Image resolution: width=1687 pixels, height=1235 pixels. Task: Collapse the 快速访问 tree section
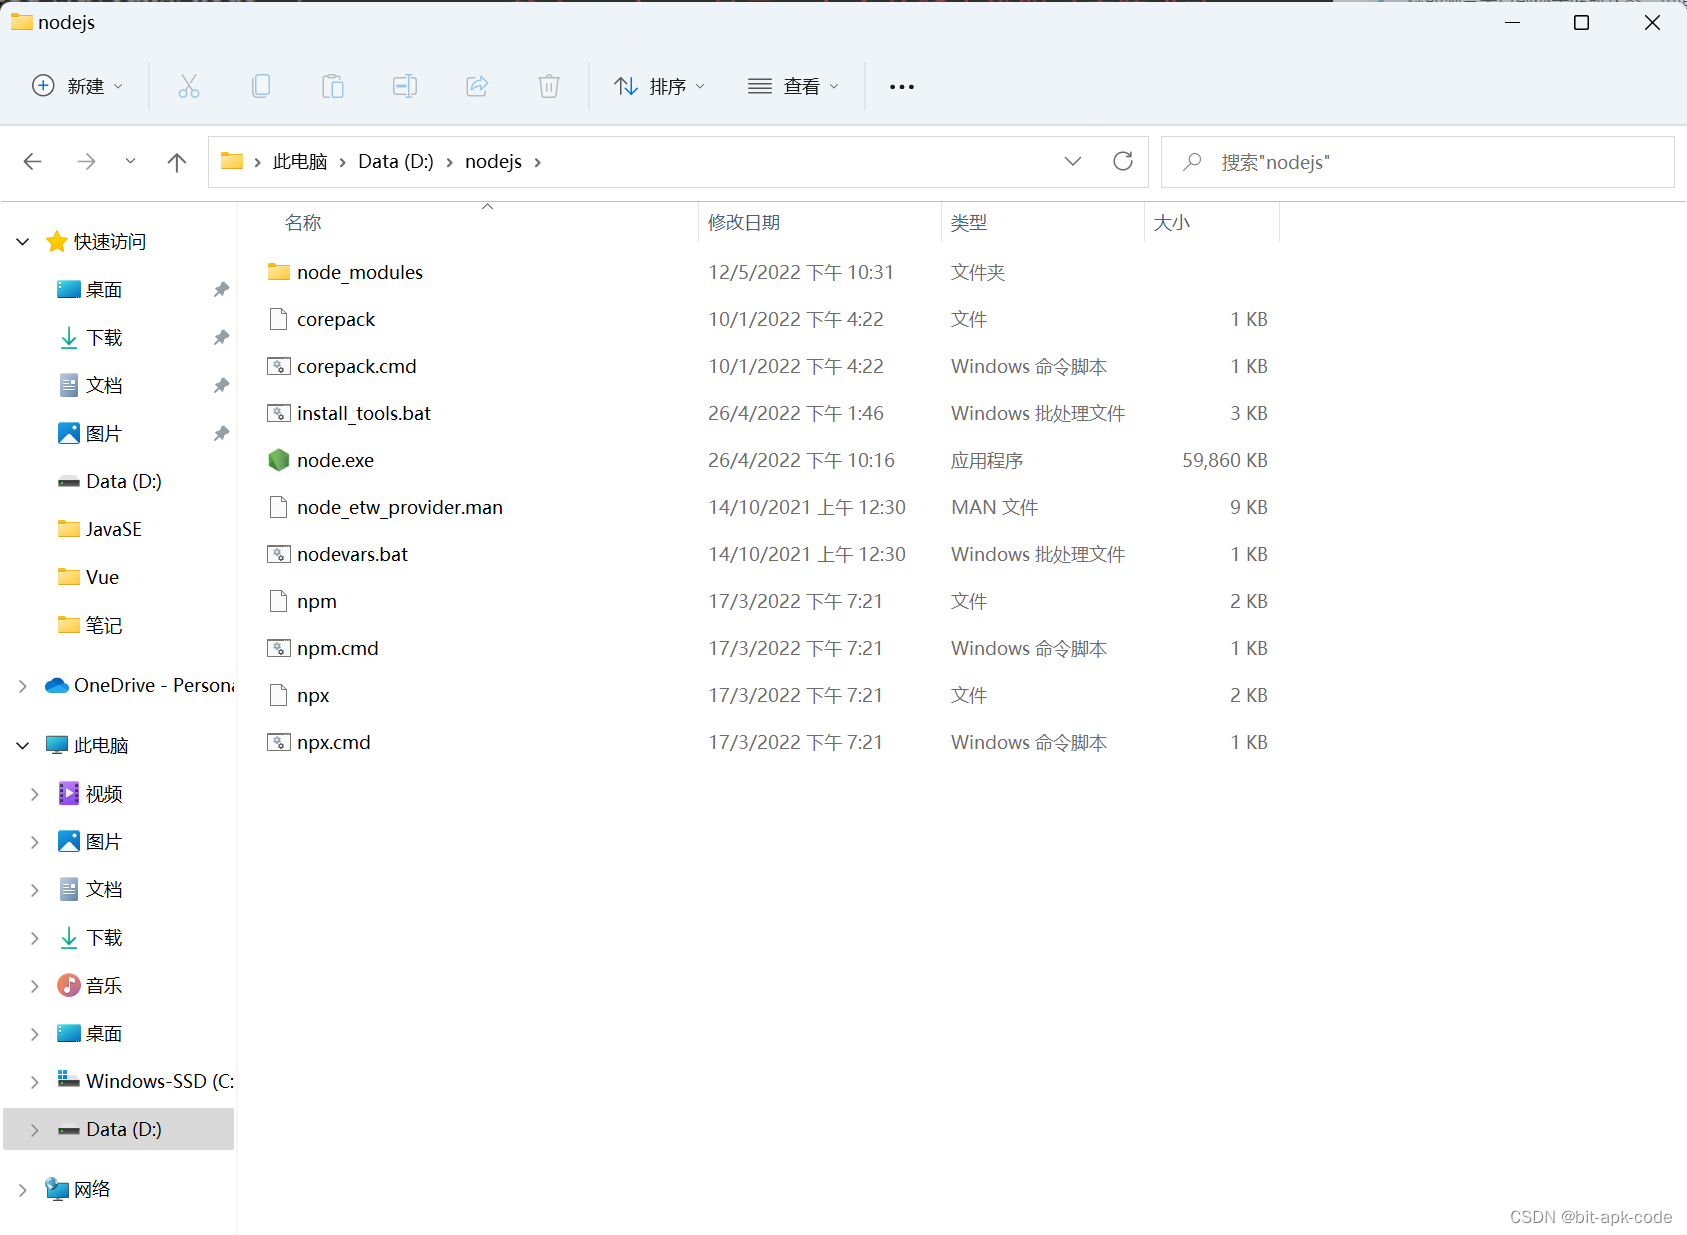tap(23, 242)
